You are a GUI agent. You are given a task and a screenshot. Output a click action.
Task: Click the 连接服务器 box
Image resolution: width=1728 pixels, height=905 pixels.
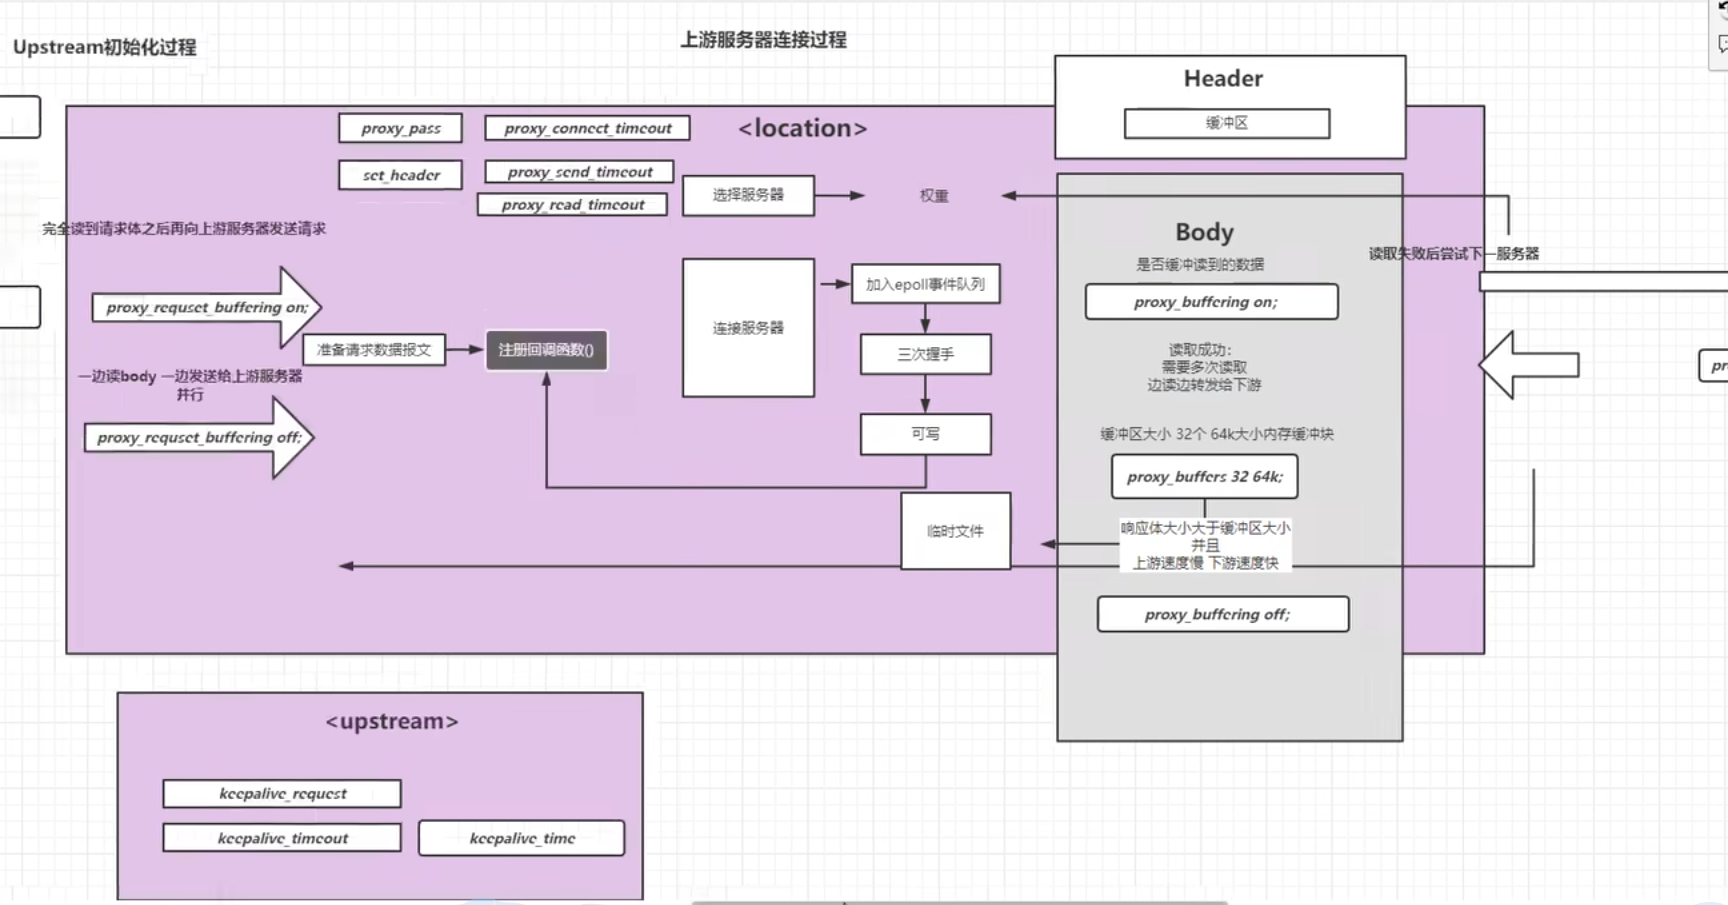748,328
